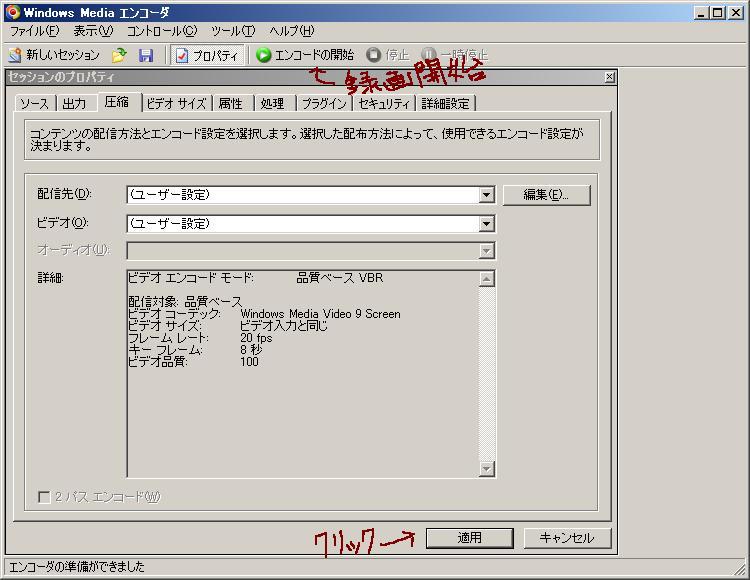Click the New Session (新しいセッション) icon
The image size is (750, 580).
click(x=15, y=55)
